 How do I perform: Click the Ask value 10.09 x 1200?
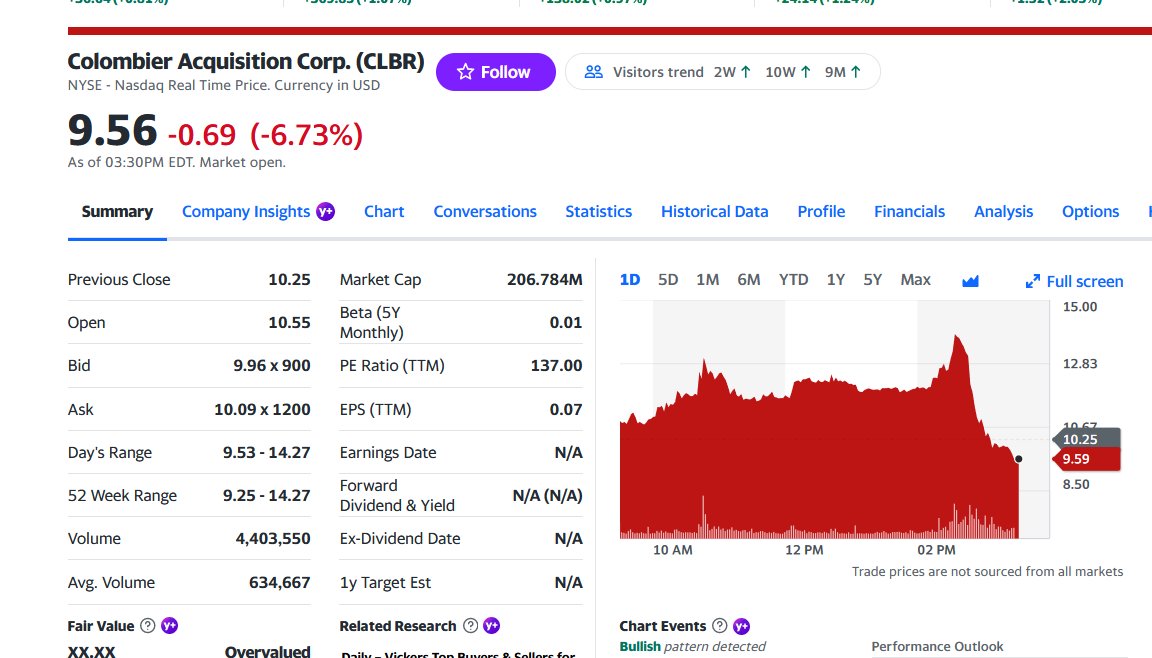262,410
